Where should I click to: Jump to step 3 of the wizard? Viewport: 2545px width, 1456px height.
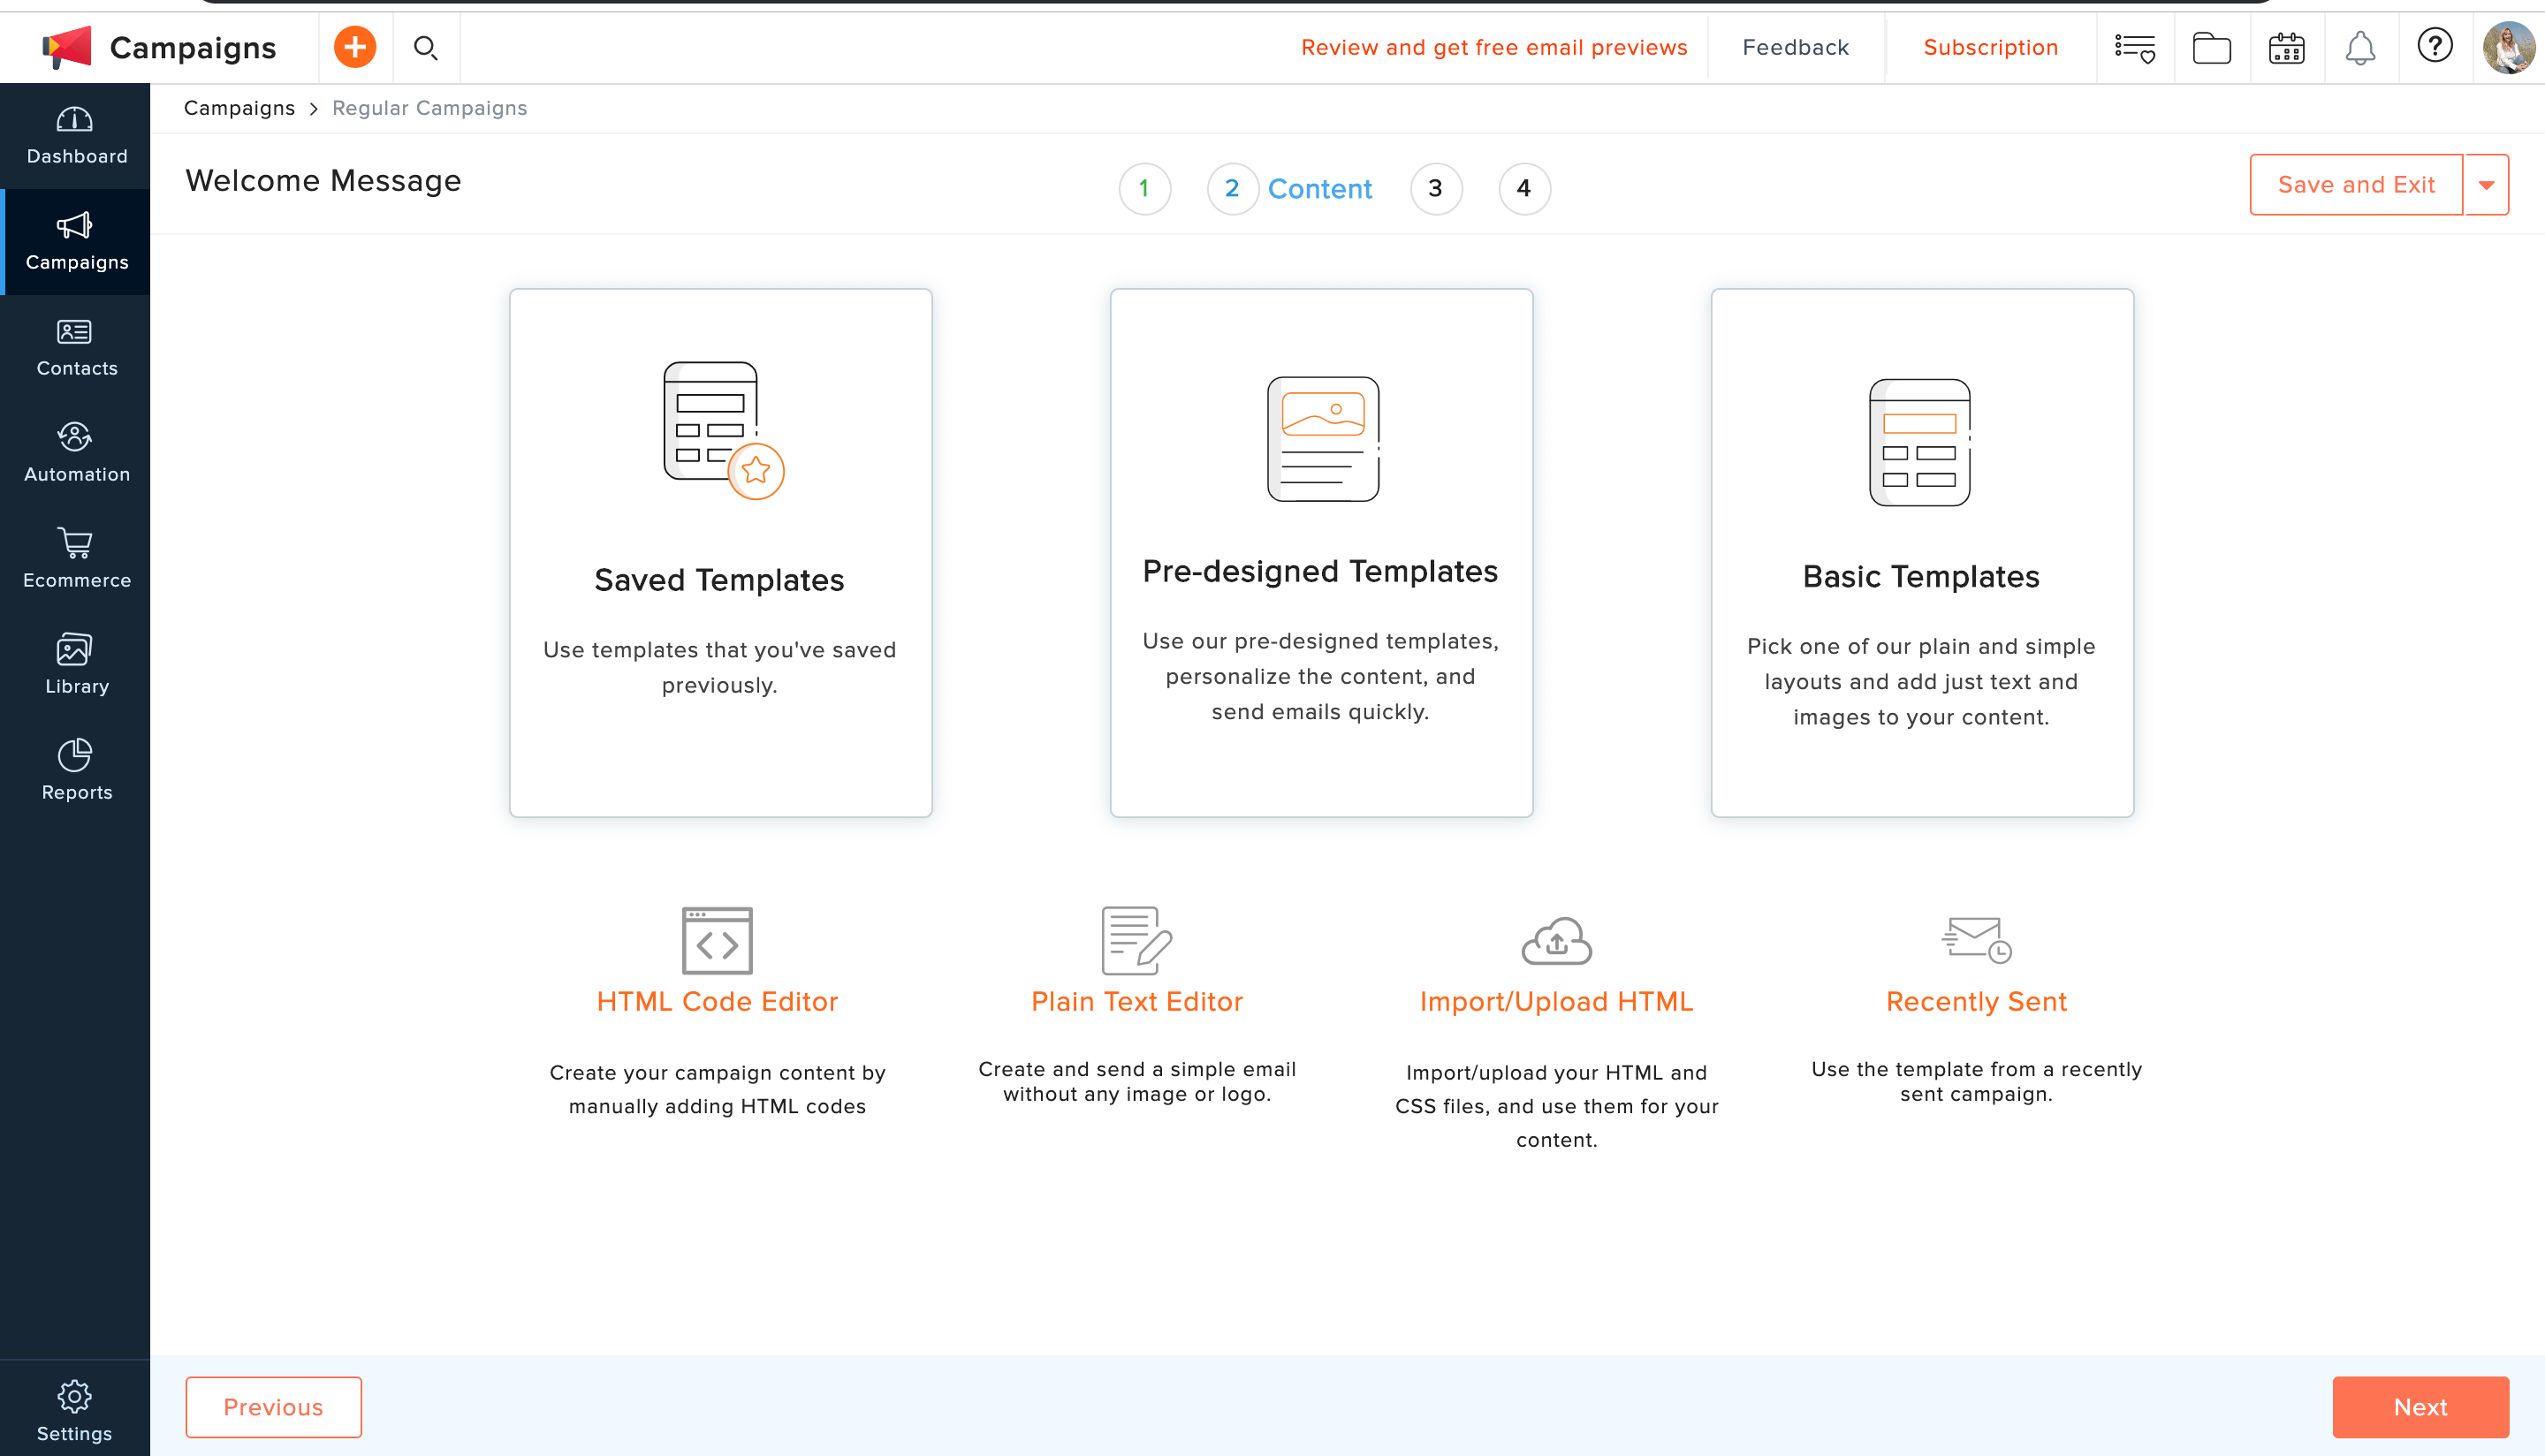coord(1436,188)
